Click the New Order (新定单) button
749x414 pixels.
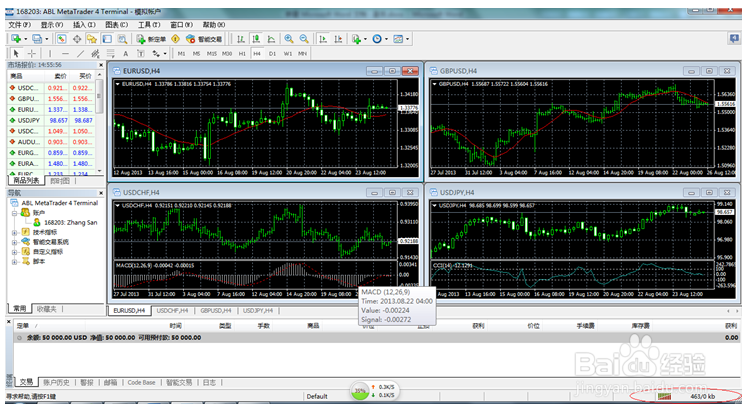click(x=151, y=39)
